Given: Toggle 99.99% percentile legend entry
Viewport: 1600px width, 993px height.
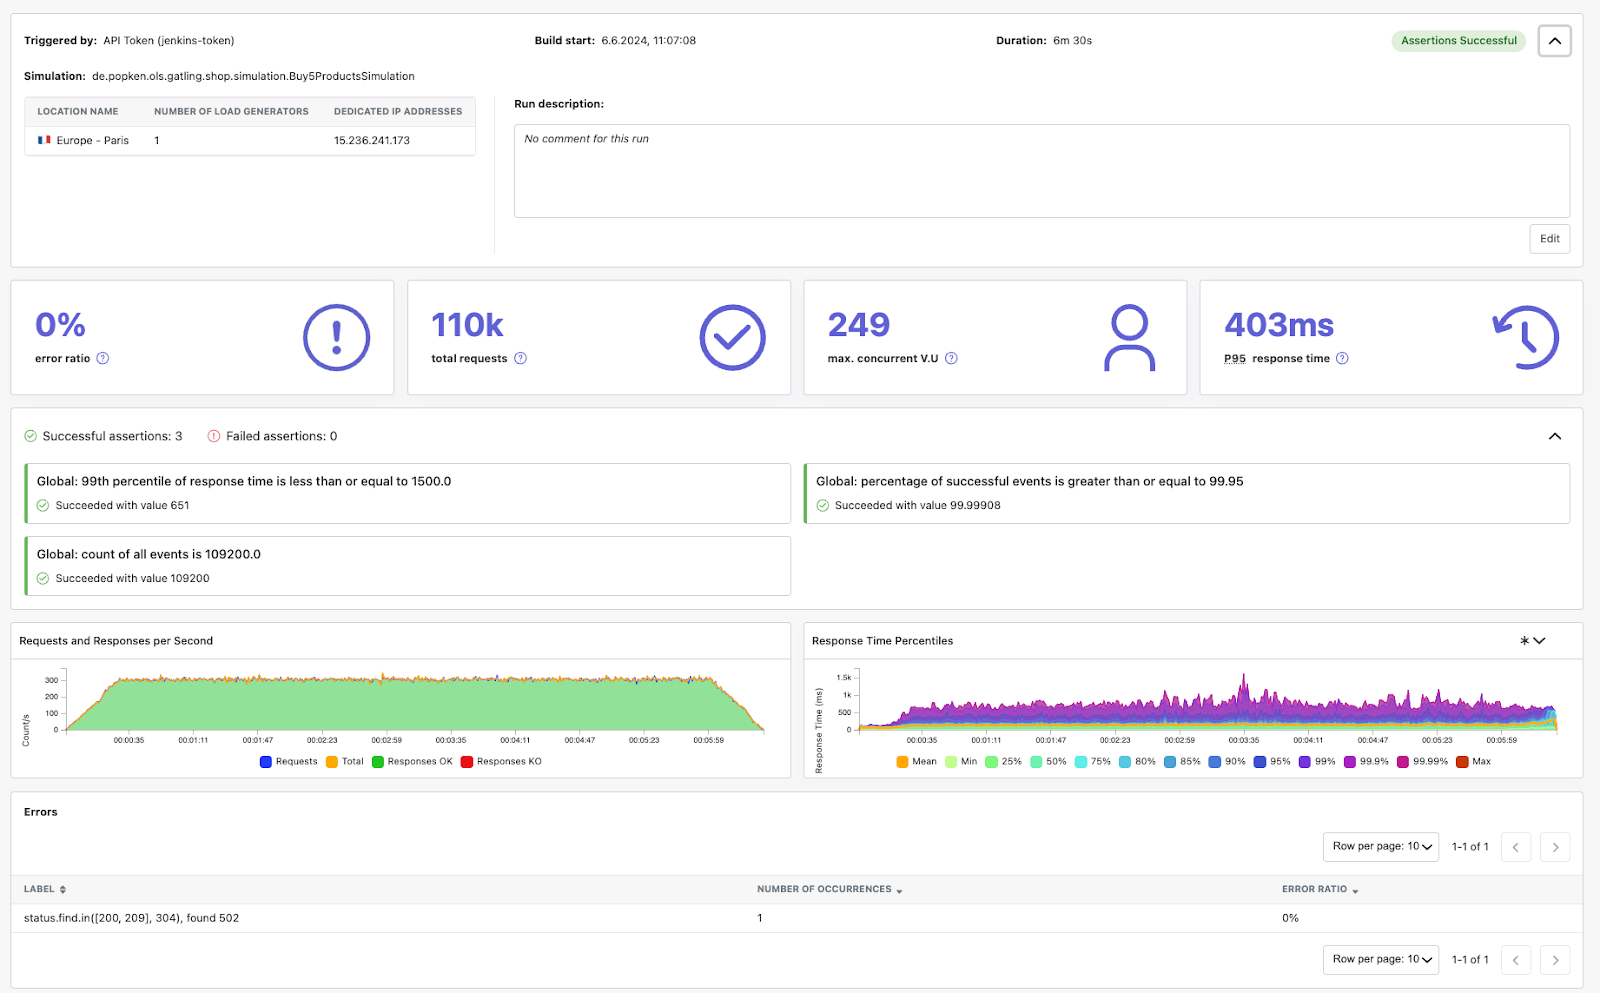Looking at the screenshot, I should pos(1422,762).
